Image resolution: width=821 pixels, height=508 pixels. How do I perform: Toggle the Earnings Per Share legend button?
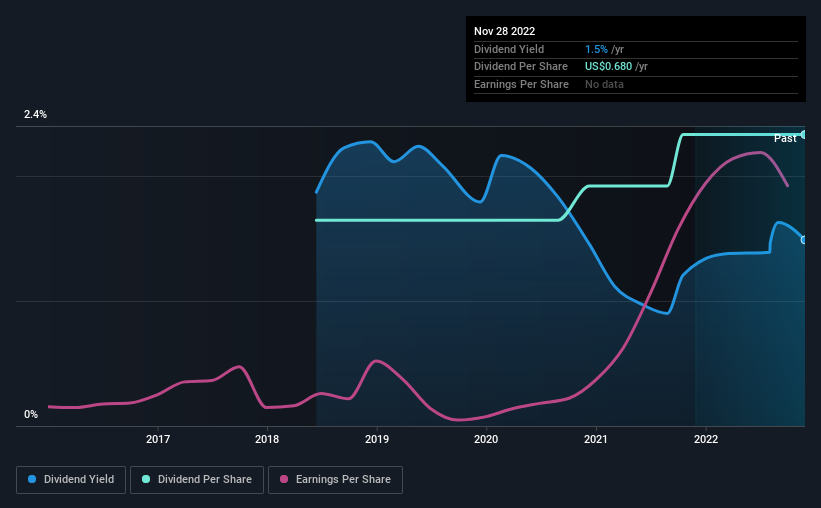tap(335, 480)
